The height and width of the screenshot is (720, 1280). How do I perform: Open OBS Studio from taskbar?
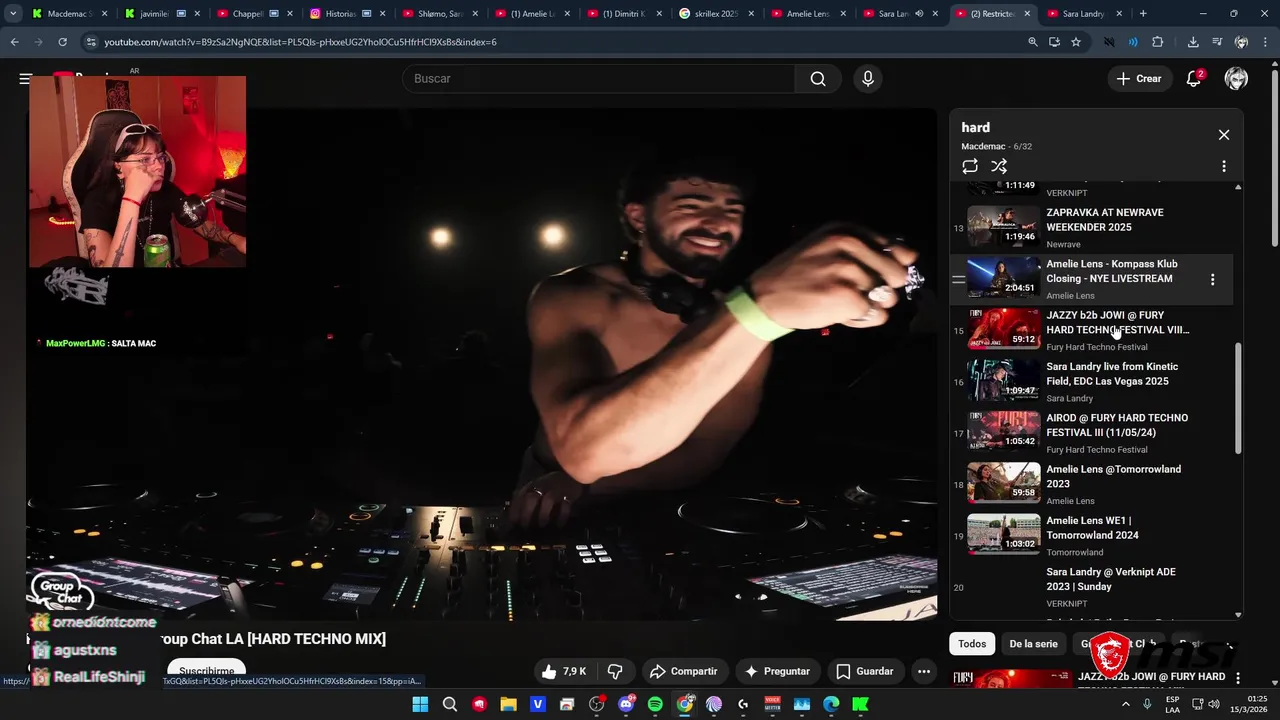point(597,704)
